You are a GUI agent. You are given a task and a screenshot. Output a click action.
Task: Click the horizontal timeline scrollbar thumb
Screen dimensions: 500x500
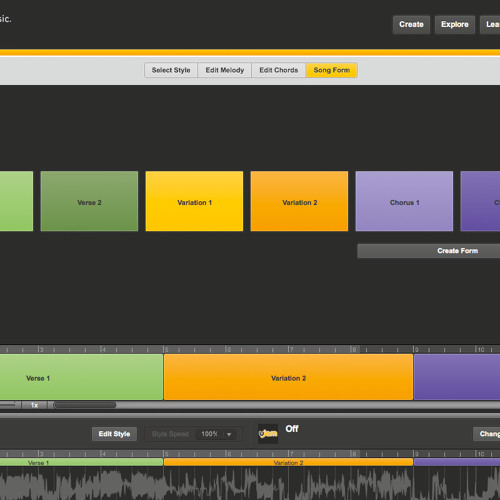(x=85, y=405)
